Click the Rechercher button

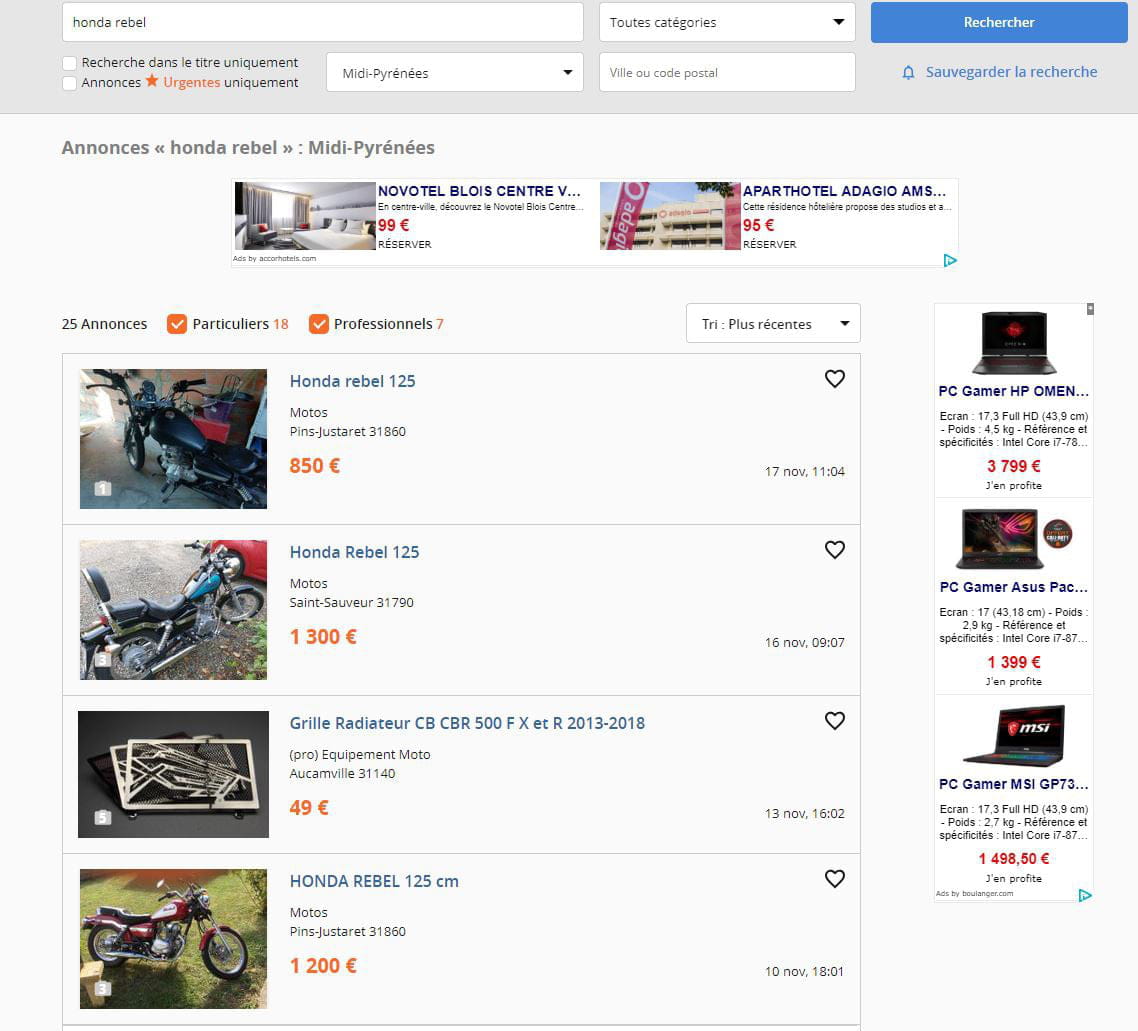999,22
